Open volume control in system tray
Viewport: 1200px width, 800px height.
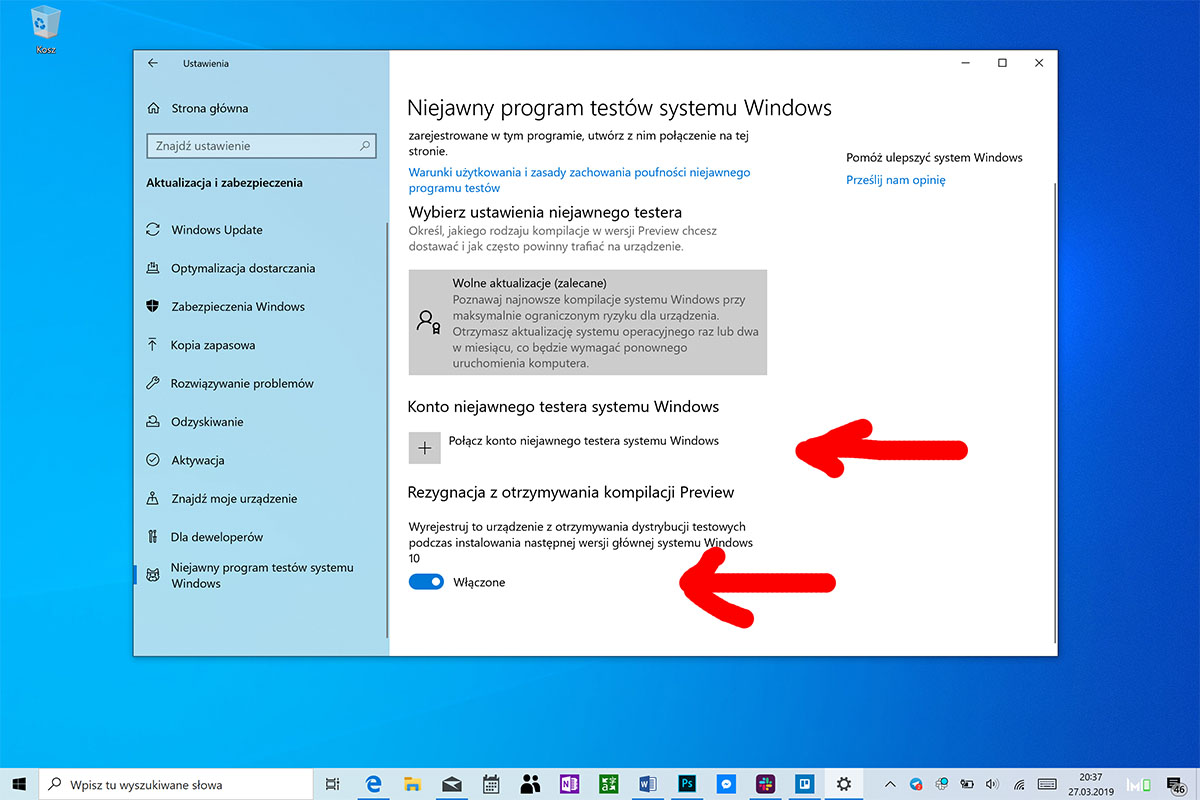click(991, 785)
